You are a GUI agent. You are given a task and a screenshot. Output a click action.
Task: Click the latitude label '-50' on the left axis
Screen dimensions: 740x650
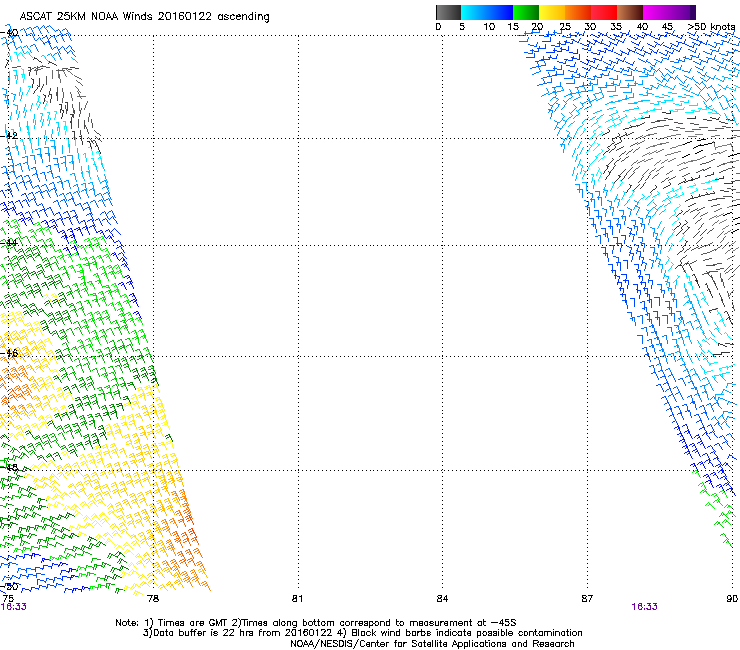pyautogui.click(x=10, y=587)
